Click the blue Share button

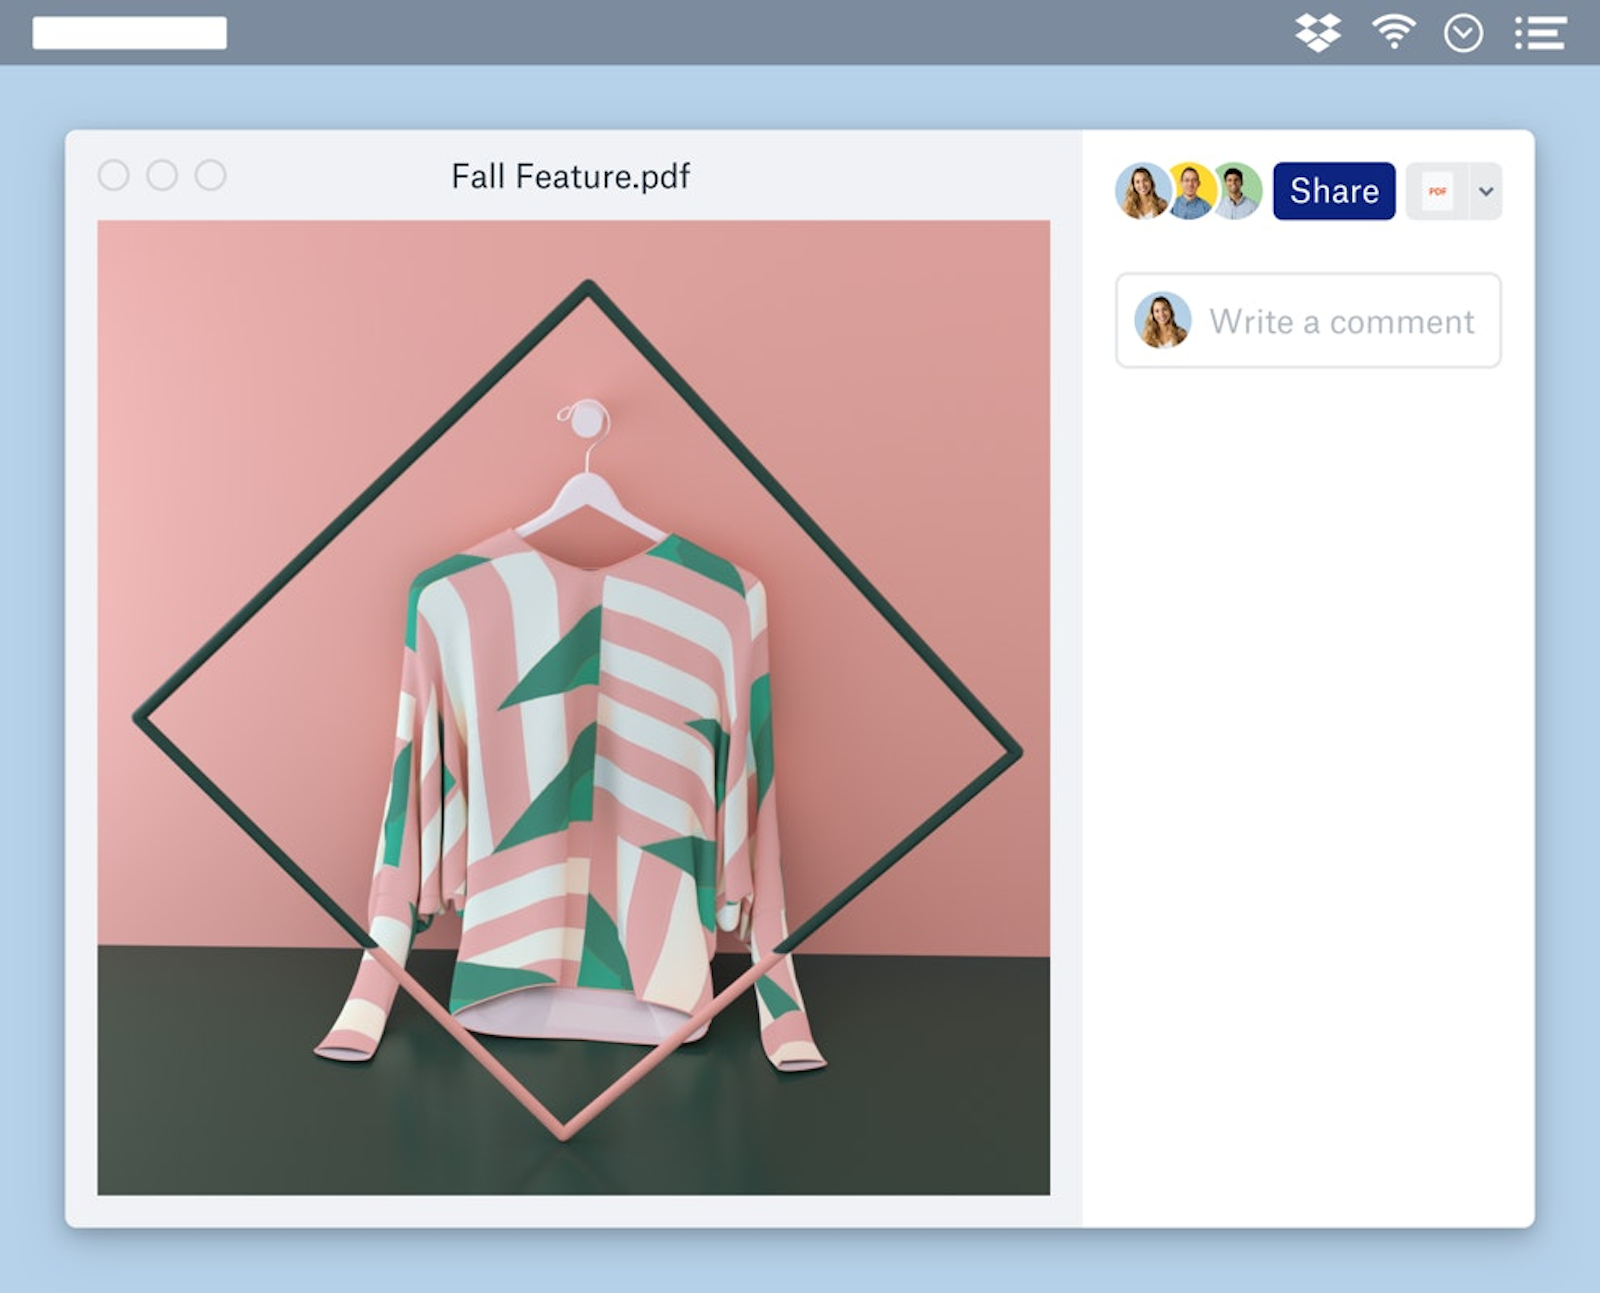(x=1333, y=191)
